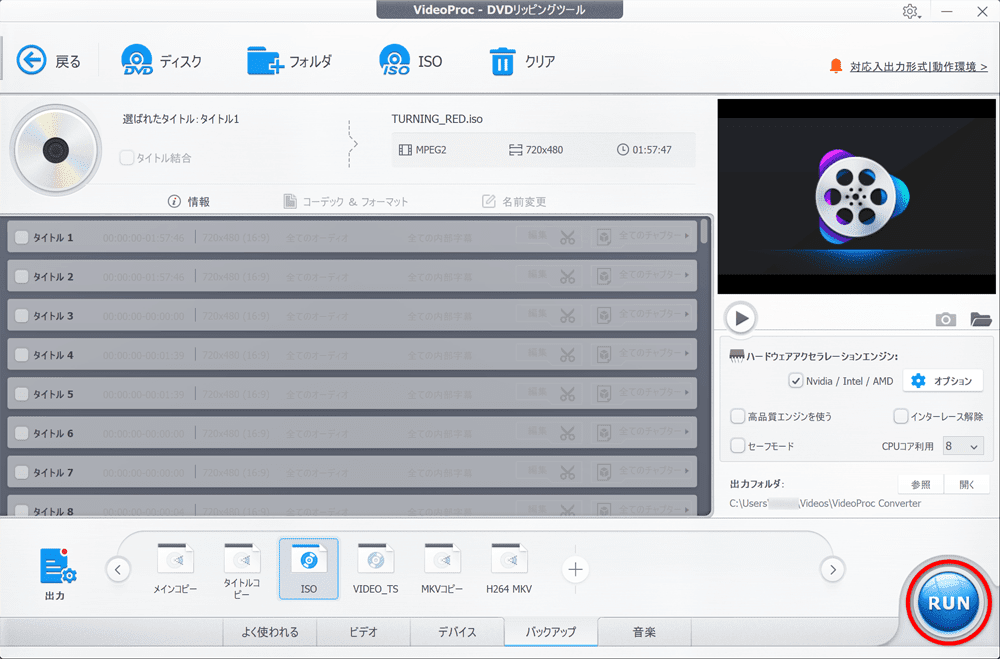Switch to the ビデオ tab

point(363,632)
